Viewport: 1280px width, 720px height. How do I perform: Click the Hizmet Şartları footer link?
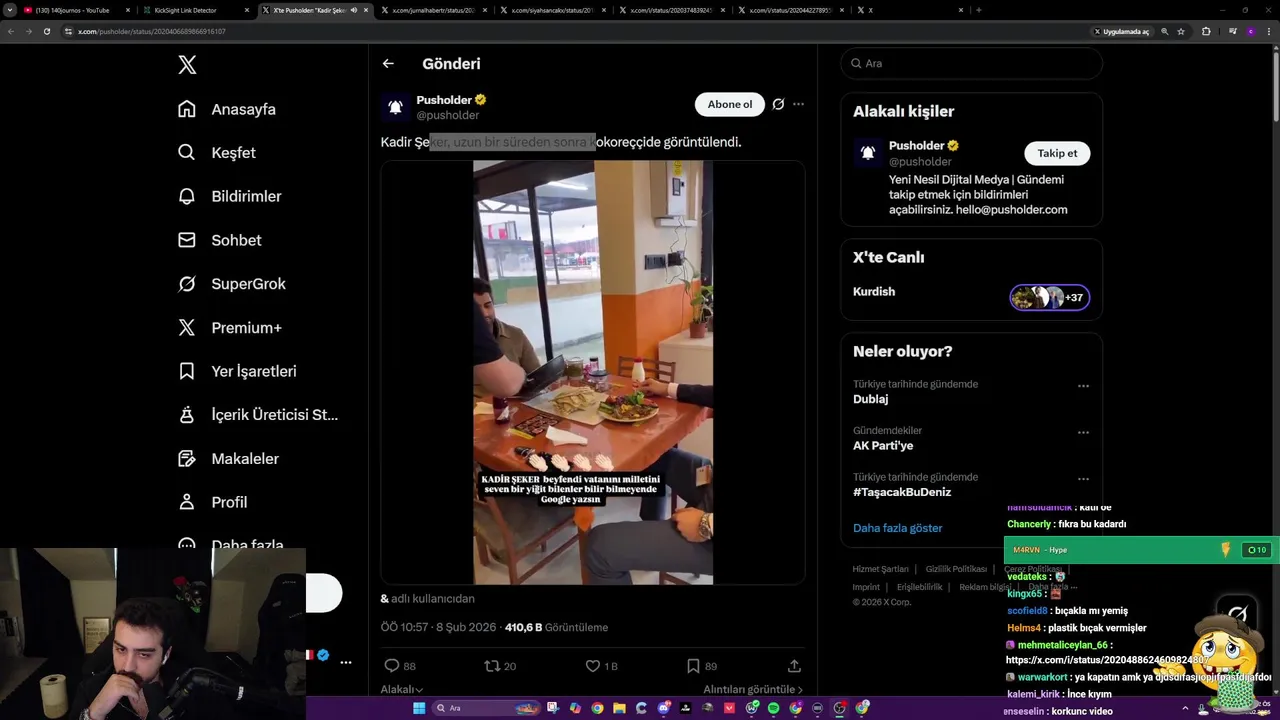tap(880, 569)
